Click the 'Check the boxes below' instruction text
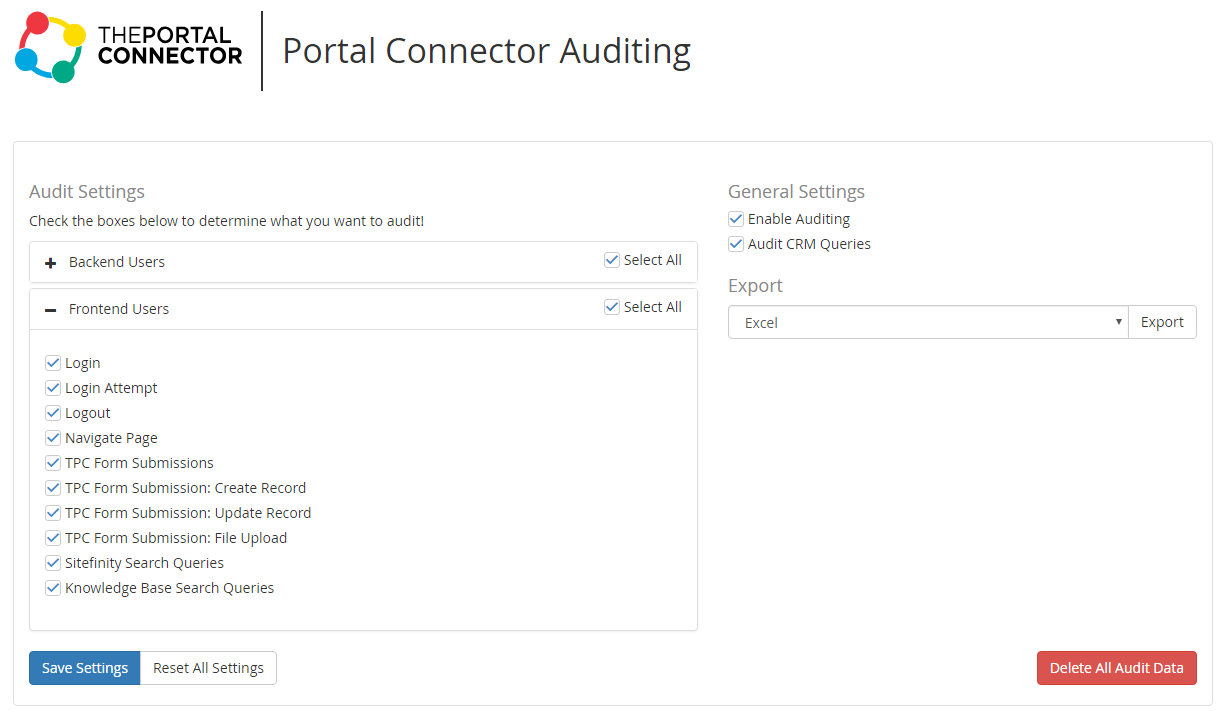 click(x=226, y=221)
